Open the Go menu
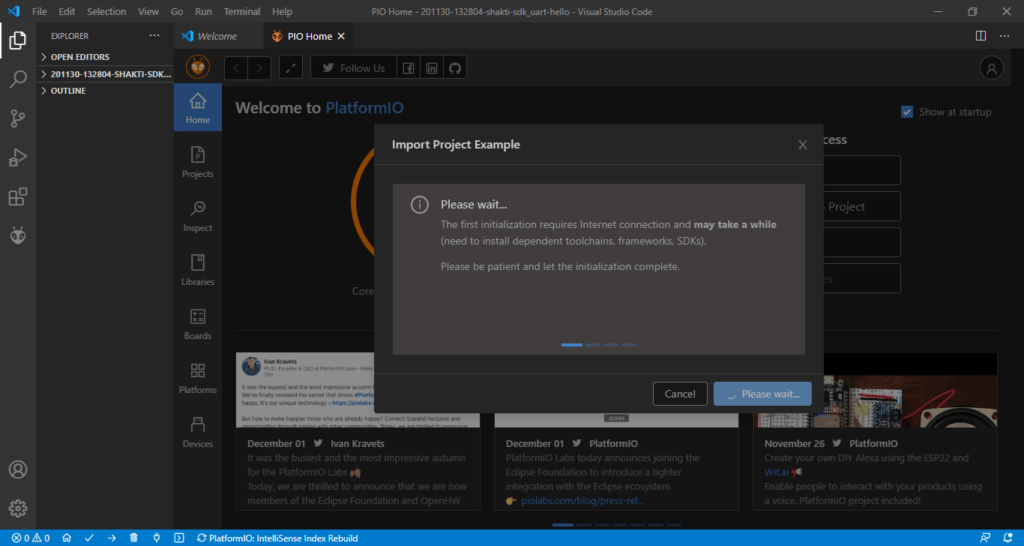This screenshot has width=1024, height=546. click(x=176, y=12)
